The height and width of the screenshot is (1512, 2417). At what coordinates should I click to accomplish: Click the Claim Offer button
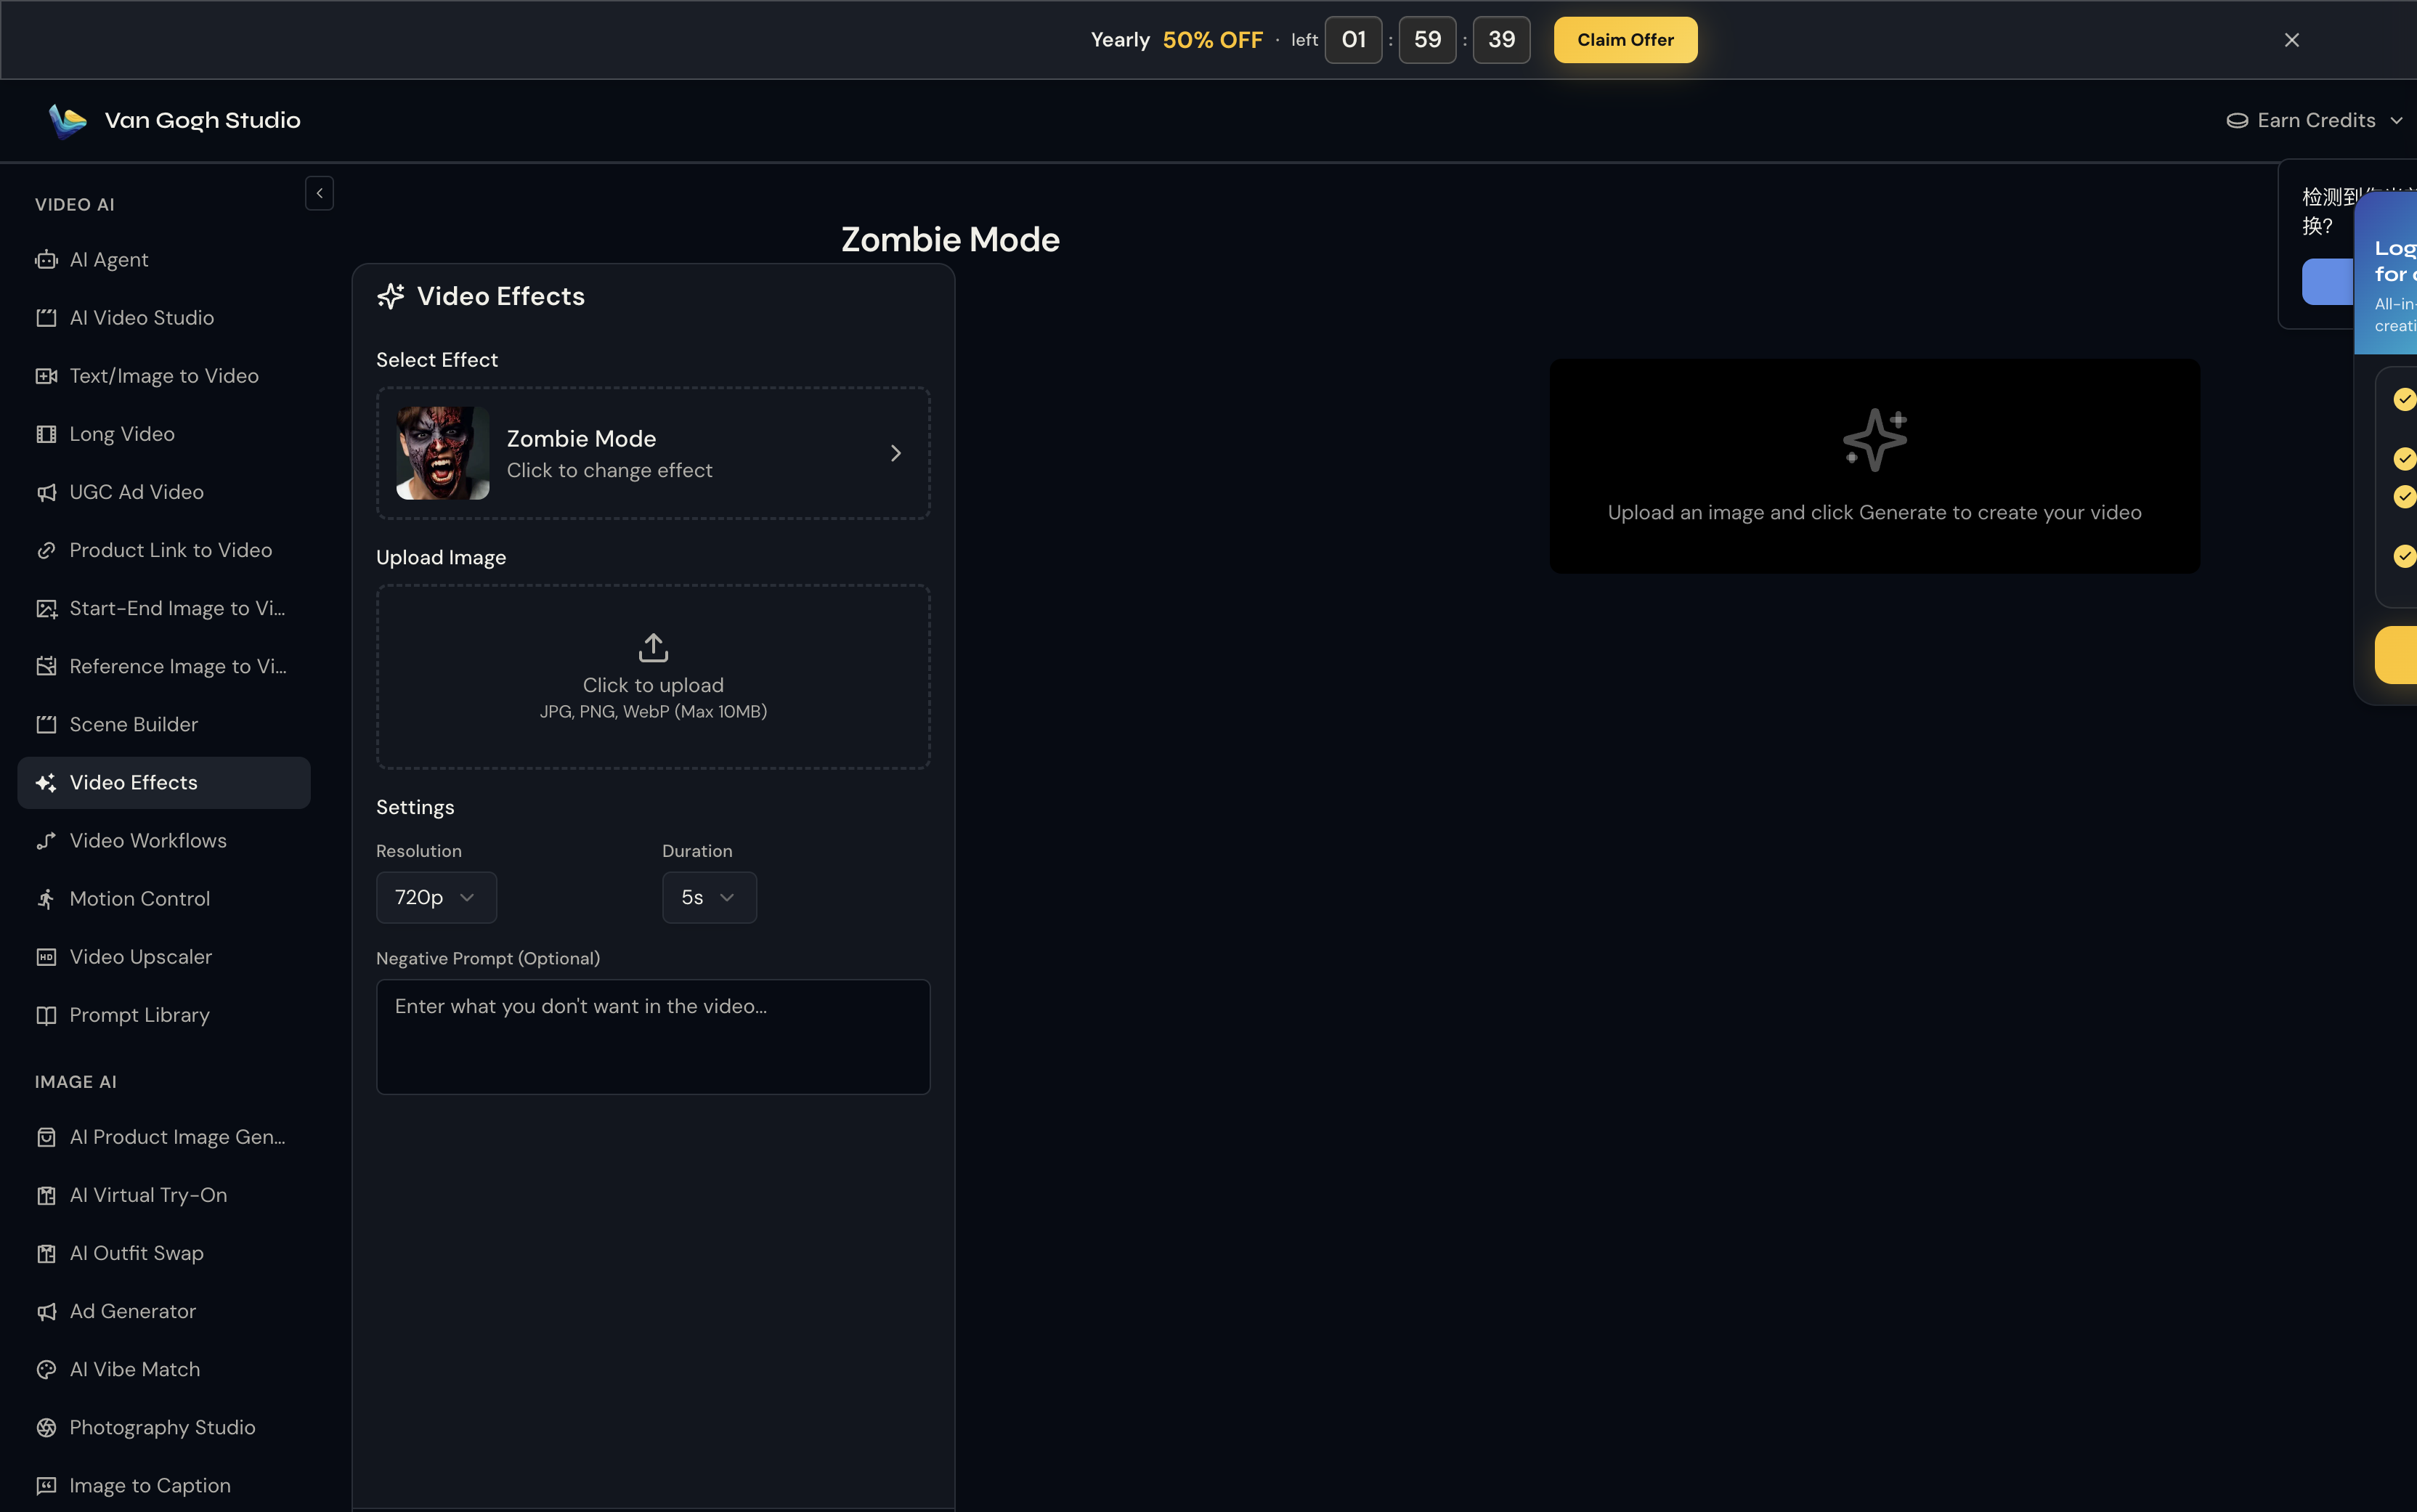pyautogui.click(x=1625, y=40)
